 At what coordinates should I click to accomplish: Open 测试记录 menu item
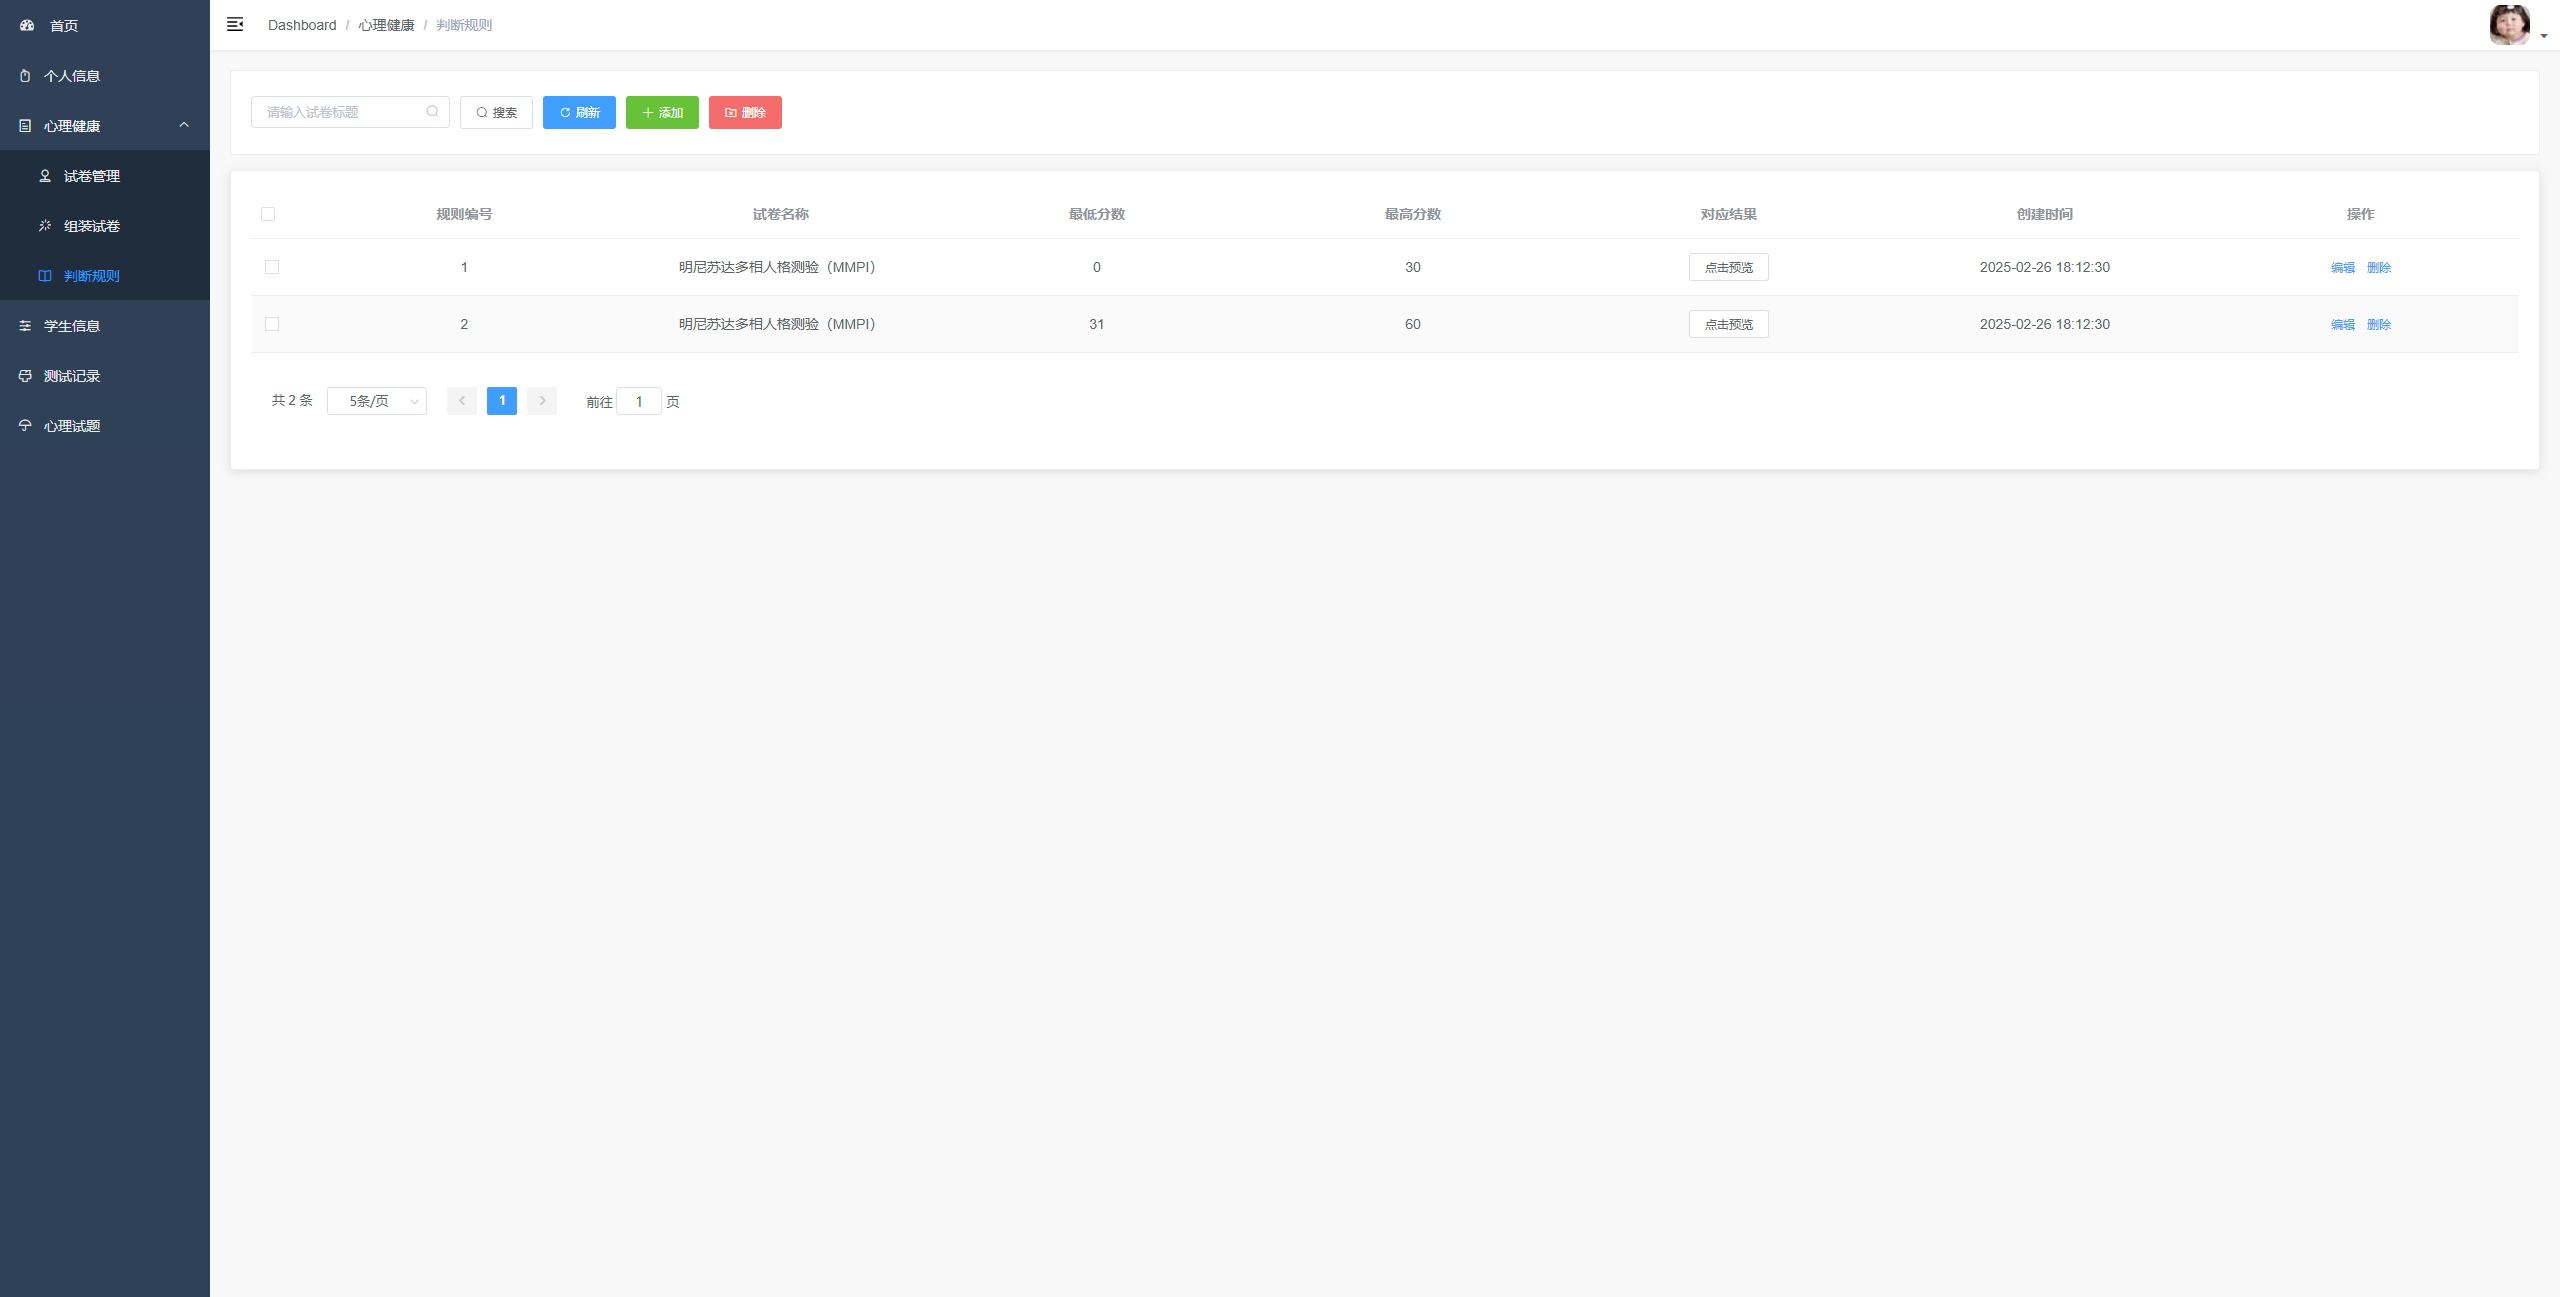(105, 375)
